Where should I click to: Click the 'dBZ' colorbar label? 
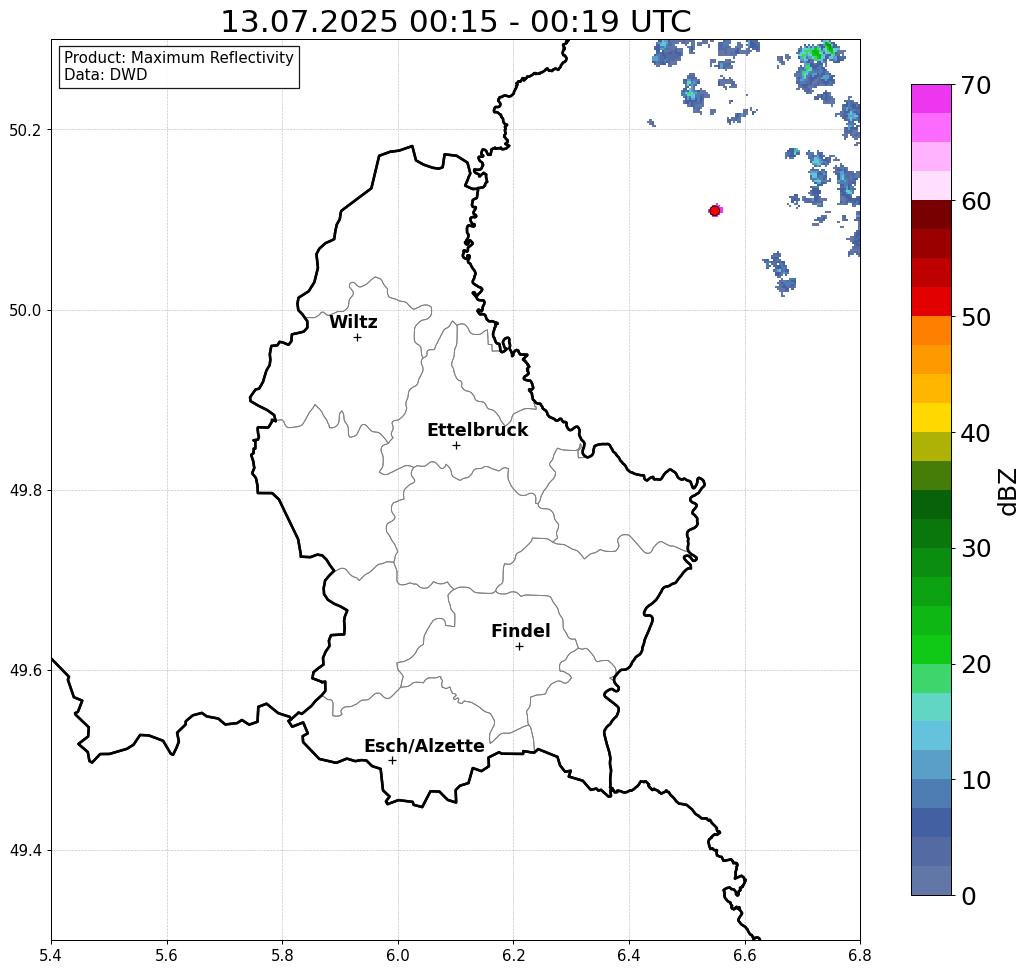1008,492
